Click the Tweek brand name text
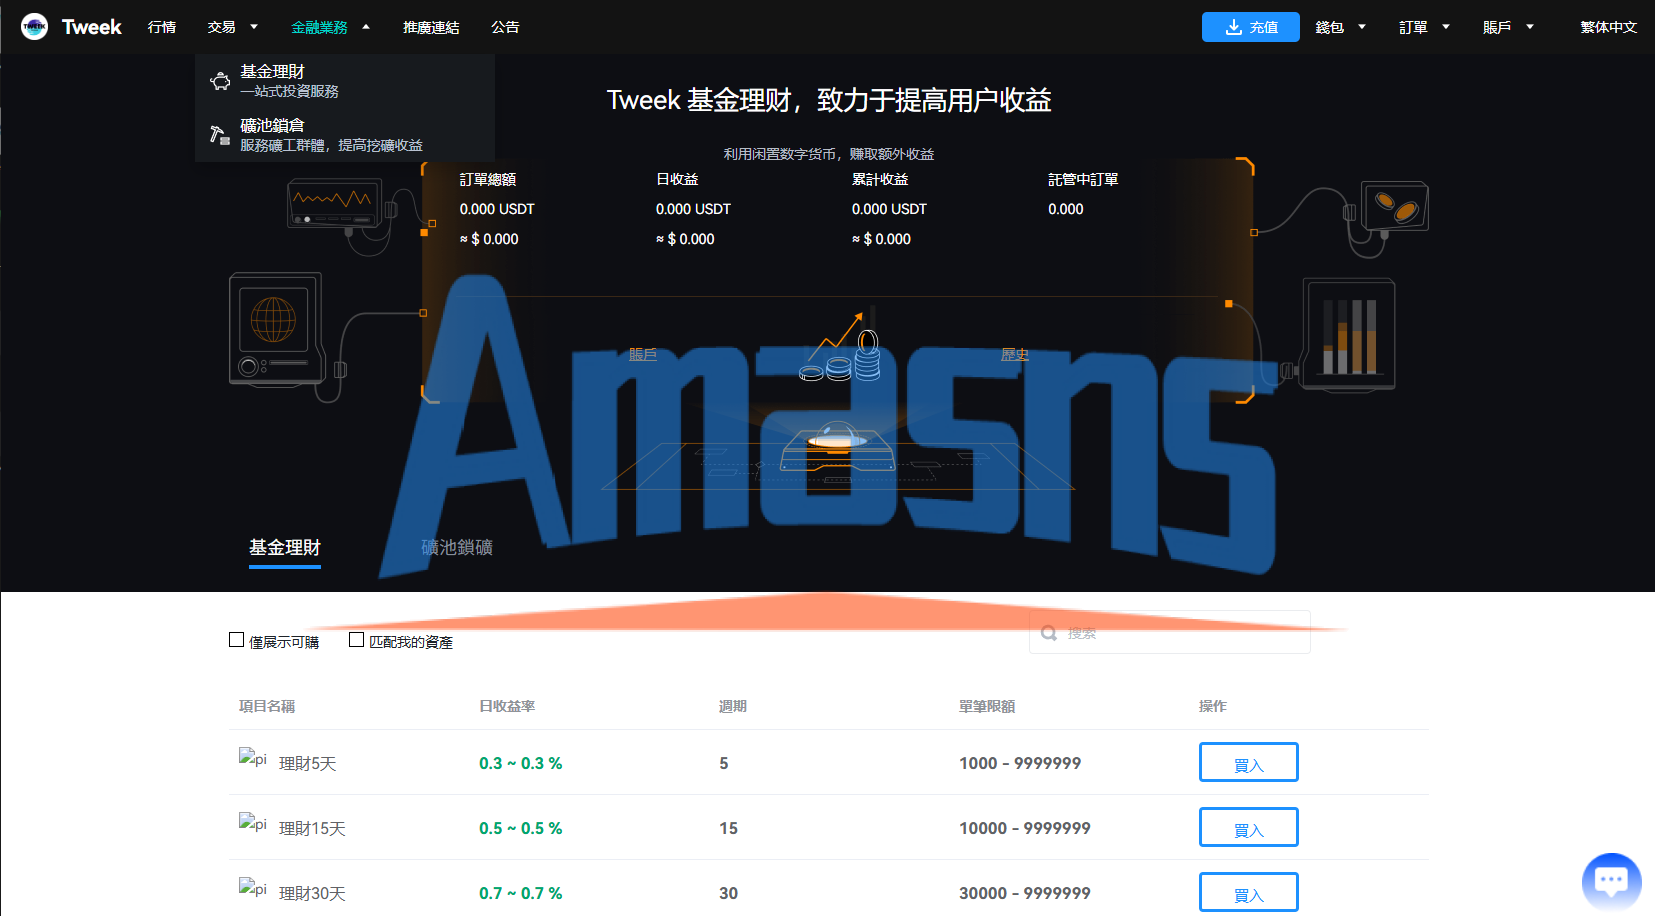The height and width of the screenshot is (916, 1655). [x=92, y=27]
